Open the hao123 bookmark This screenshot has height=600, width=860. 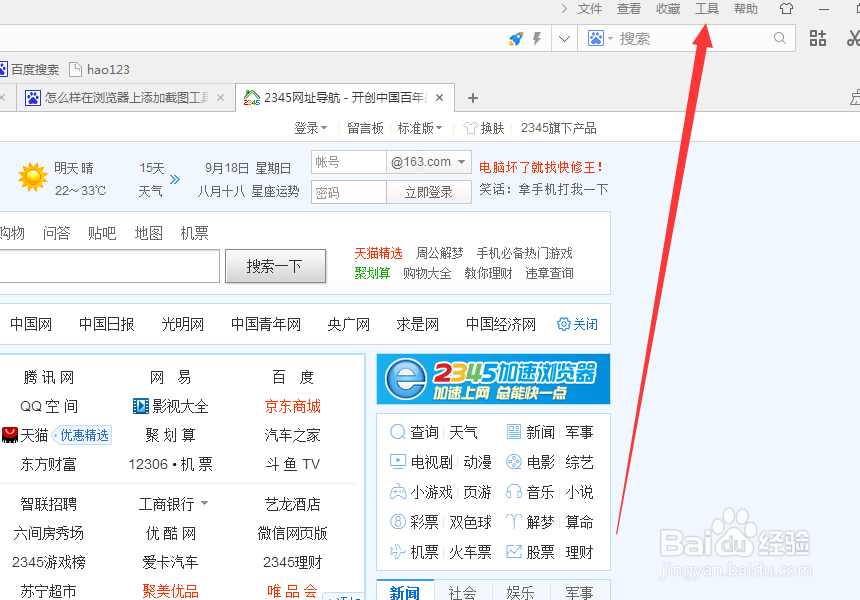click(100, 70)
